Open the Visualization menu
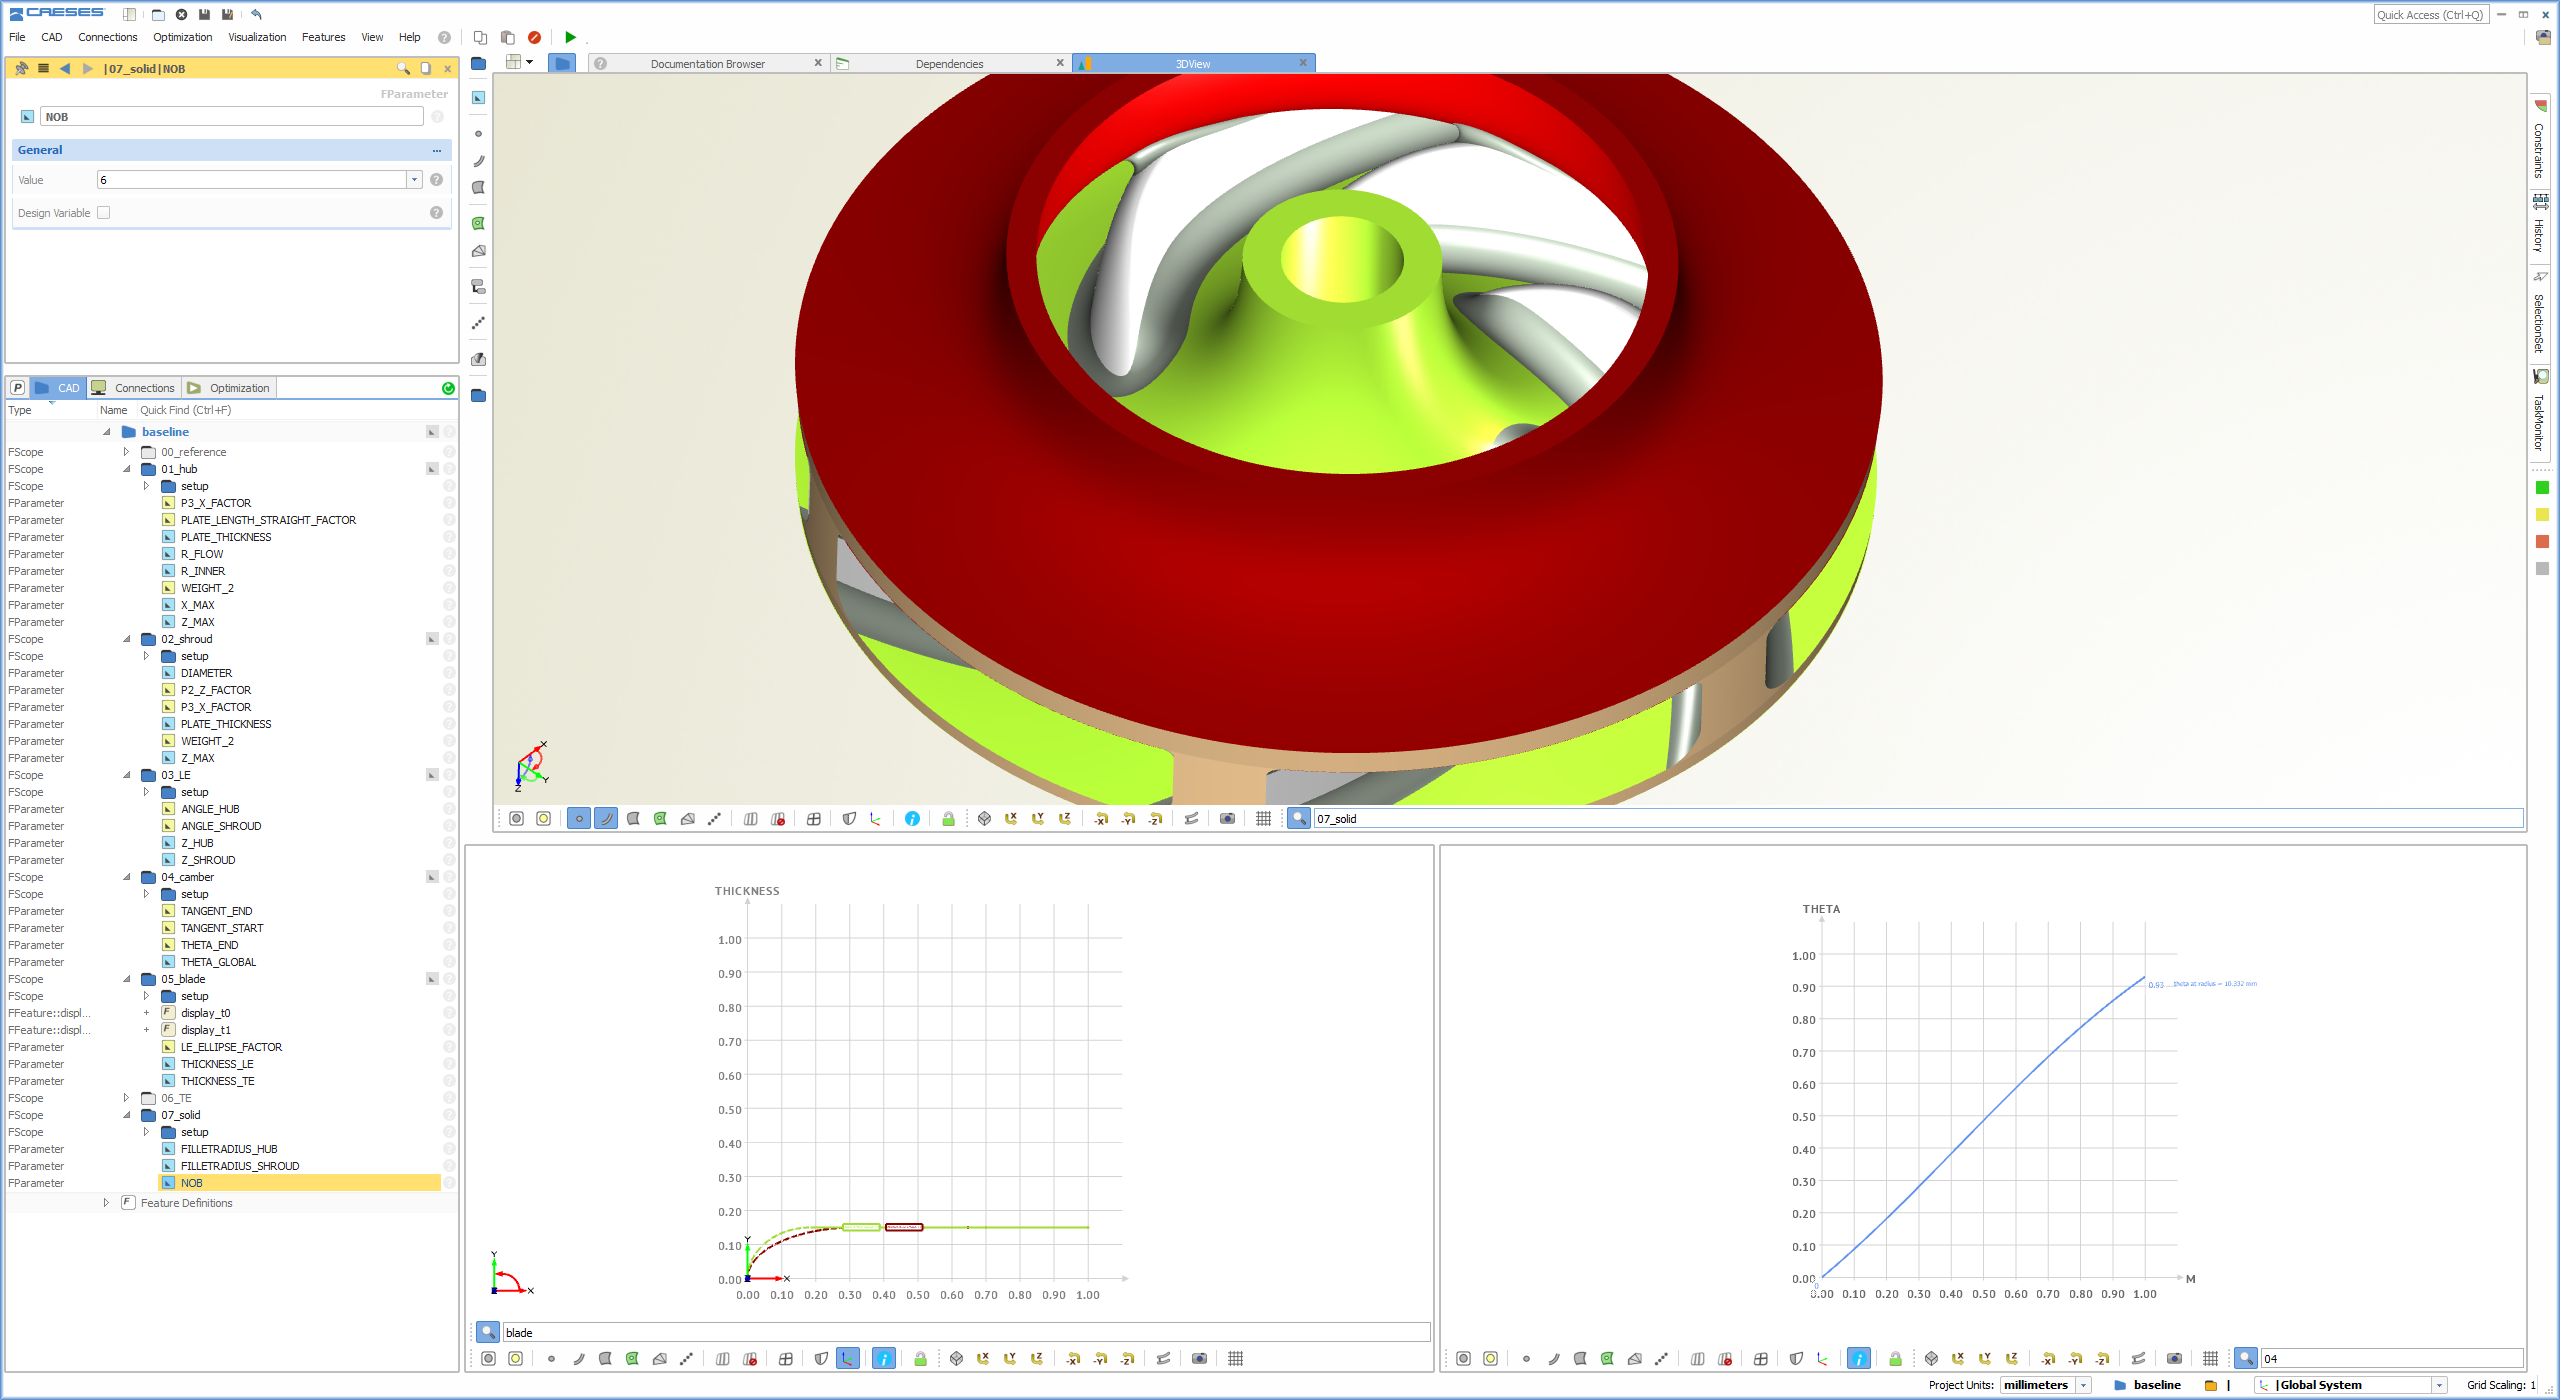The width and height of the screenshot is (2560, 1400). [257, 37]
